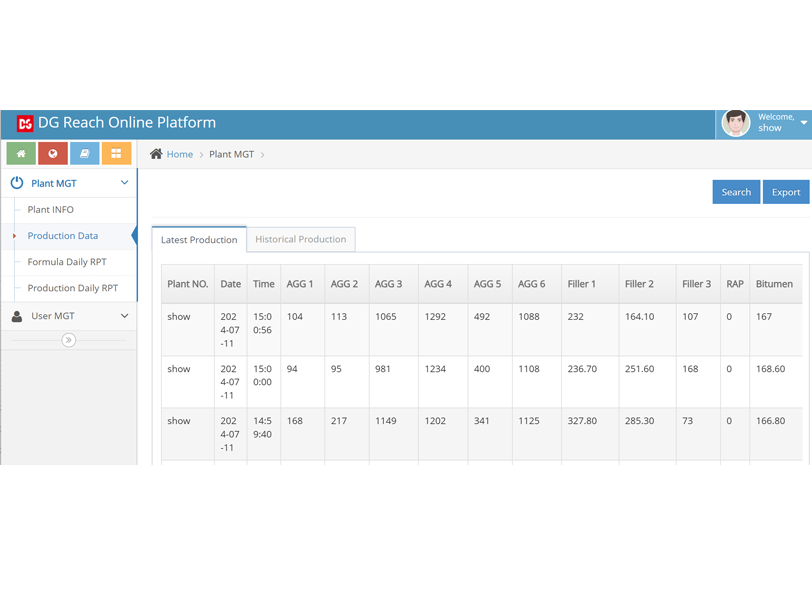This screenshot has width=812, height=600.
Task: Open Plant INFO in the sidebar
Action: (x=51, y=210)
